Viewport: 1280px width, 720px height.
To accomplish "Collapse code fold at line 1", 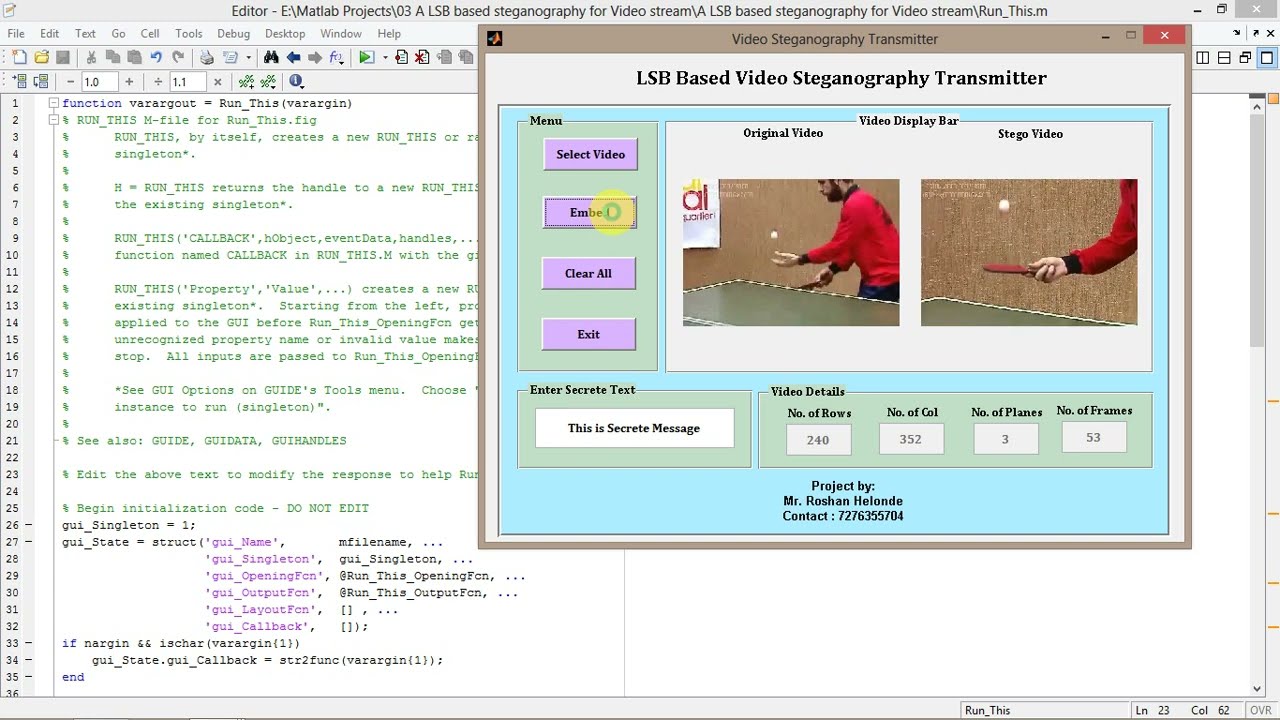I will 54,103.
